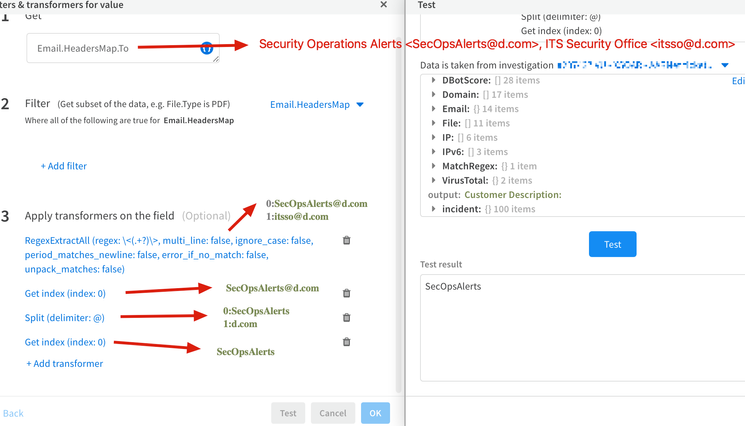Viewport: 745px width, 426px height.
Task: Expand the Domain tree node
Action: [433, 95]
